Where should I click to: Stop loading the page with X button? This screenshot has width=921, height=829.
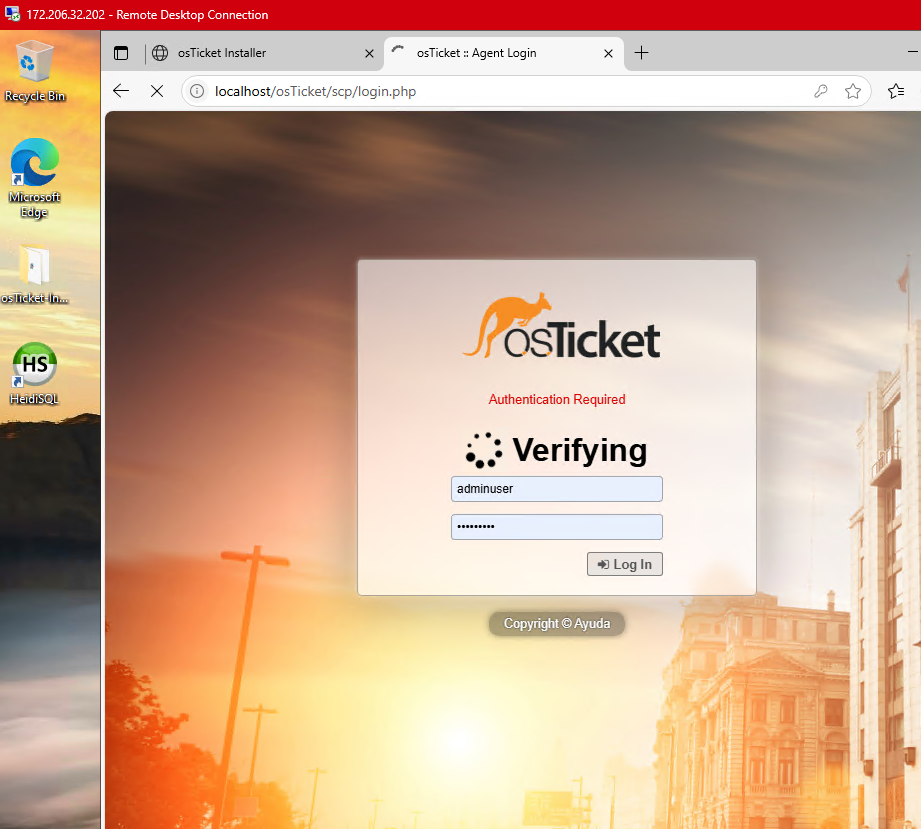(x=157, y=91)
